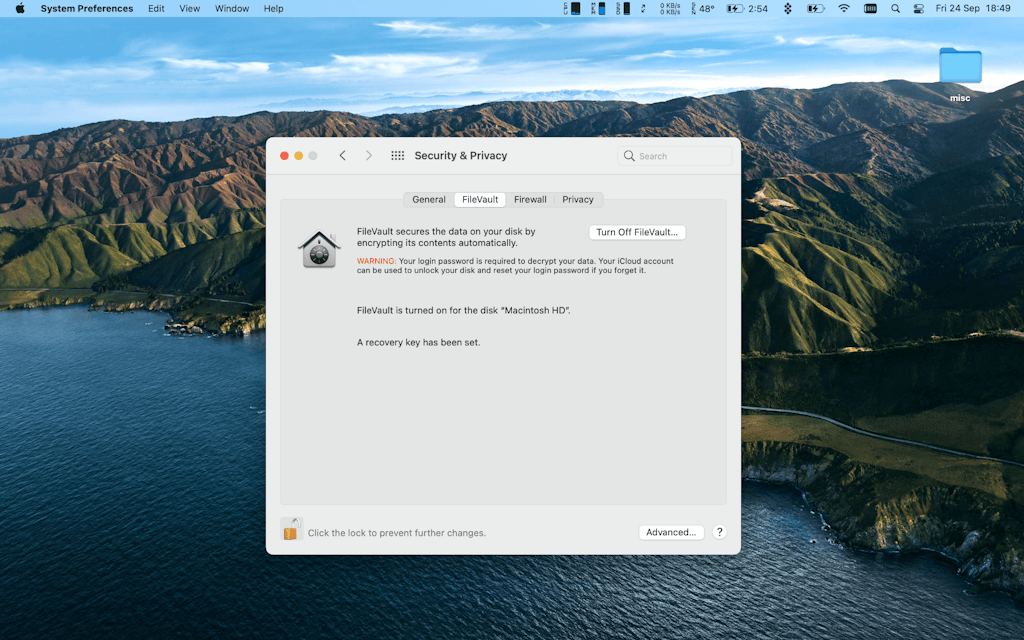The image size is (1024, 640).
Task: Click Turn Off FileVault
Action: (637, 232)
